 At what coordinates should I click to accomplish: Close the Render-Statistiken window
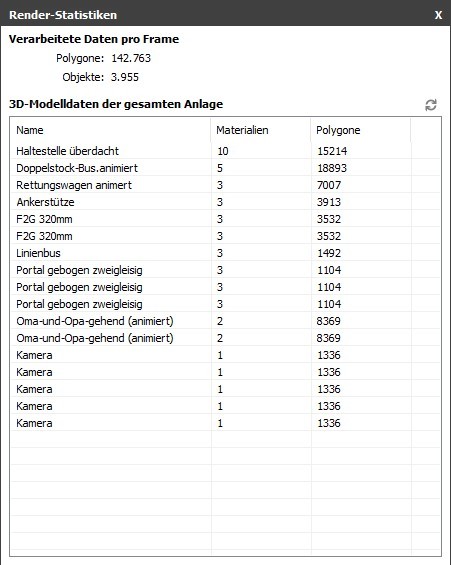click(x=438, y=15)
